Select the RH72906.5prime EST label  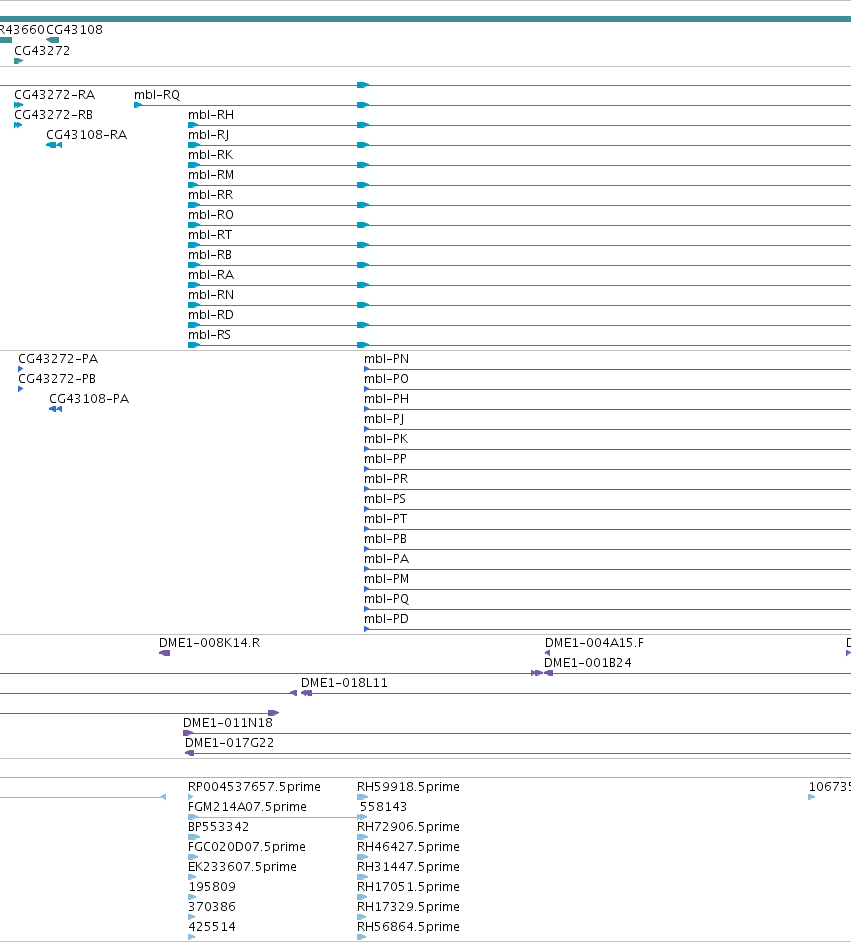click(x=408, y=827)
